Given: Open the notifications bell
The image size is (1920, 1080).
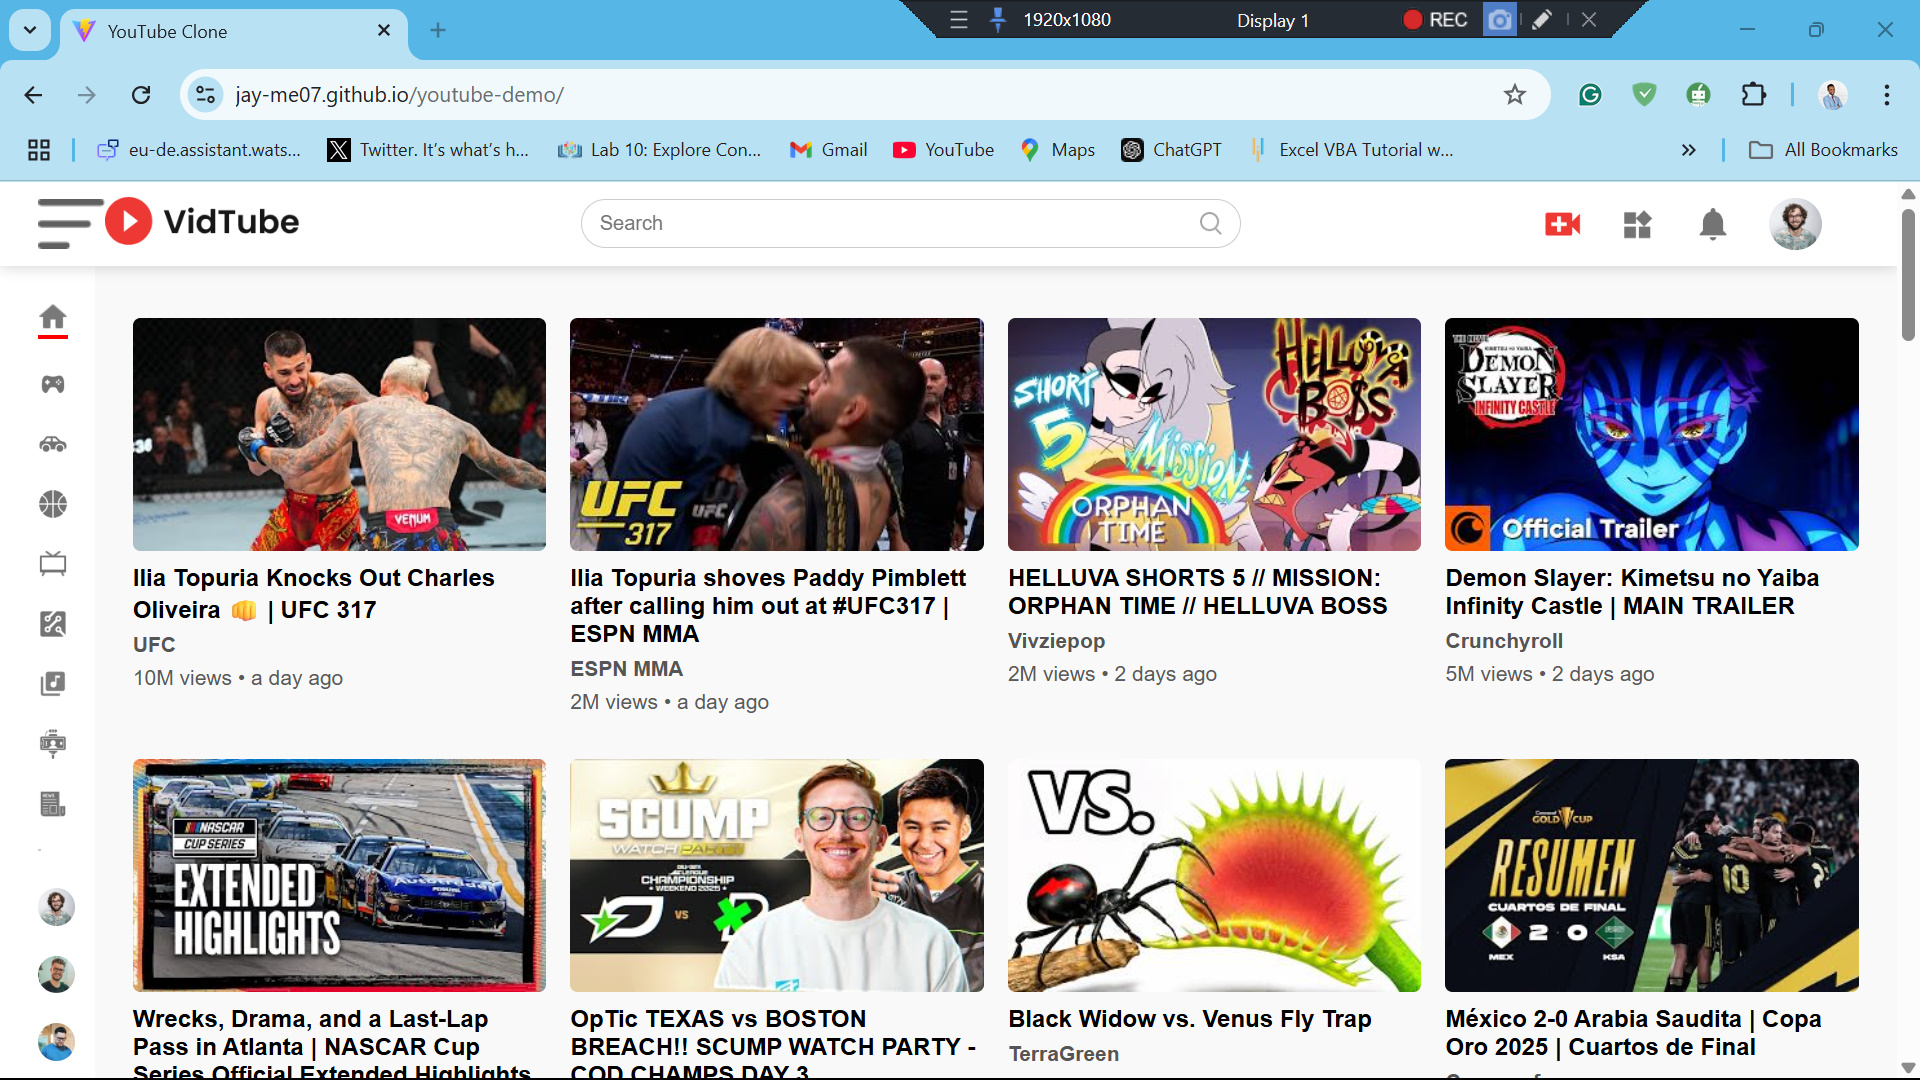Looking at the screenshot, I should [1713, 224].
